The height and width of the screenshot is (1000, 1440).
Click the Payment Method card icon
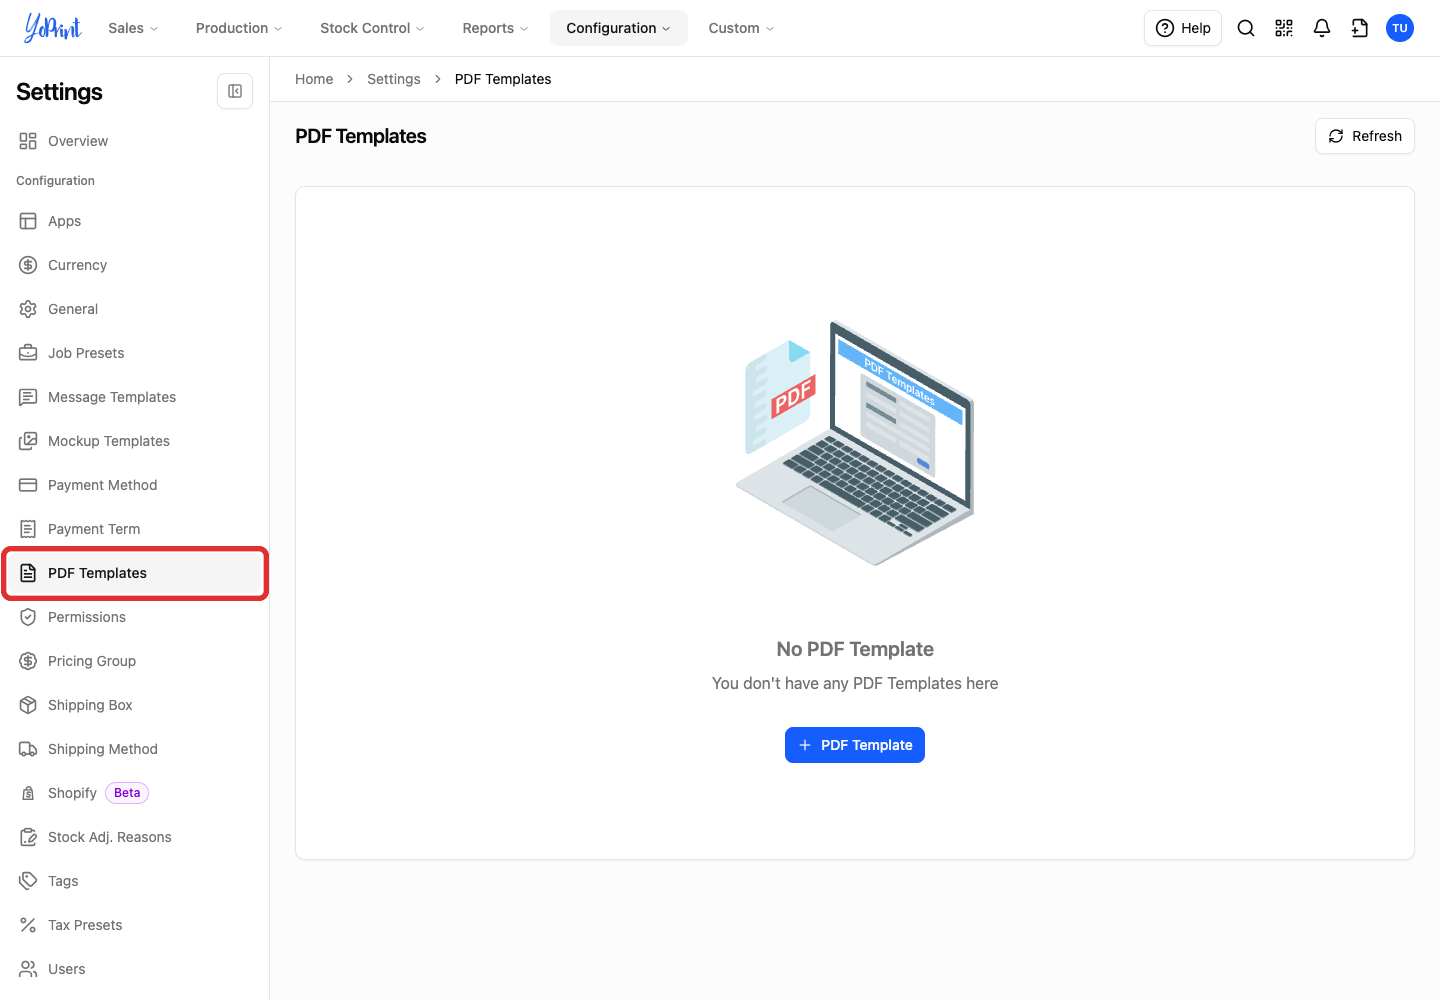pyautogui.click(x=28, y=485)
